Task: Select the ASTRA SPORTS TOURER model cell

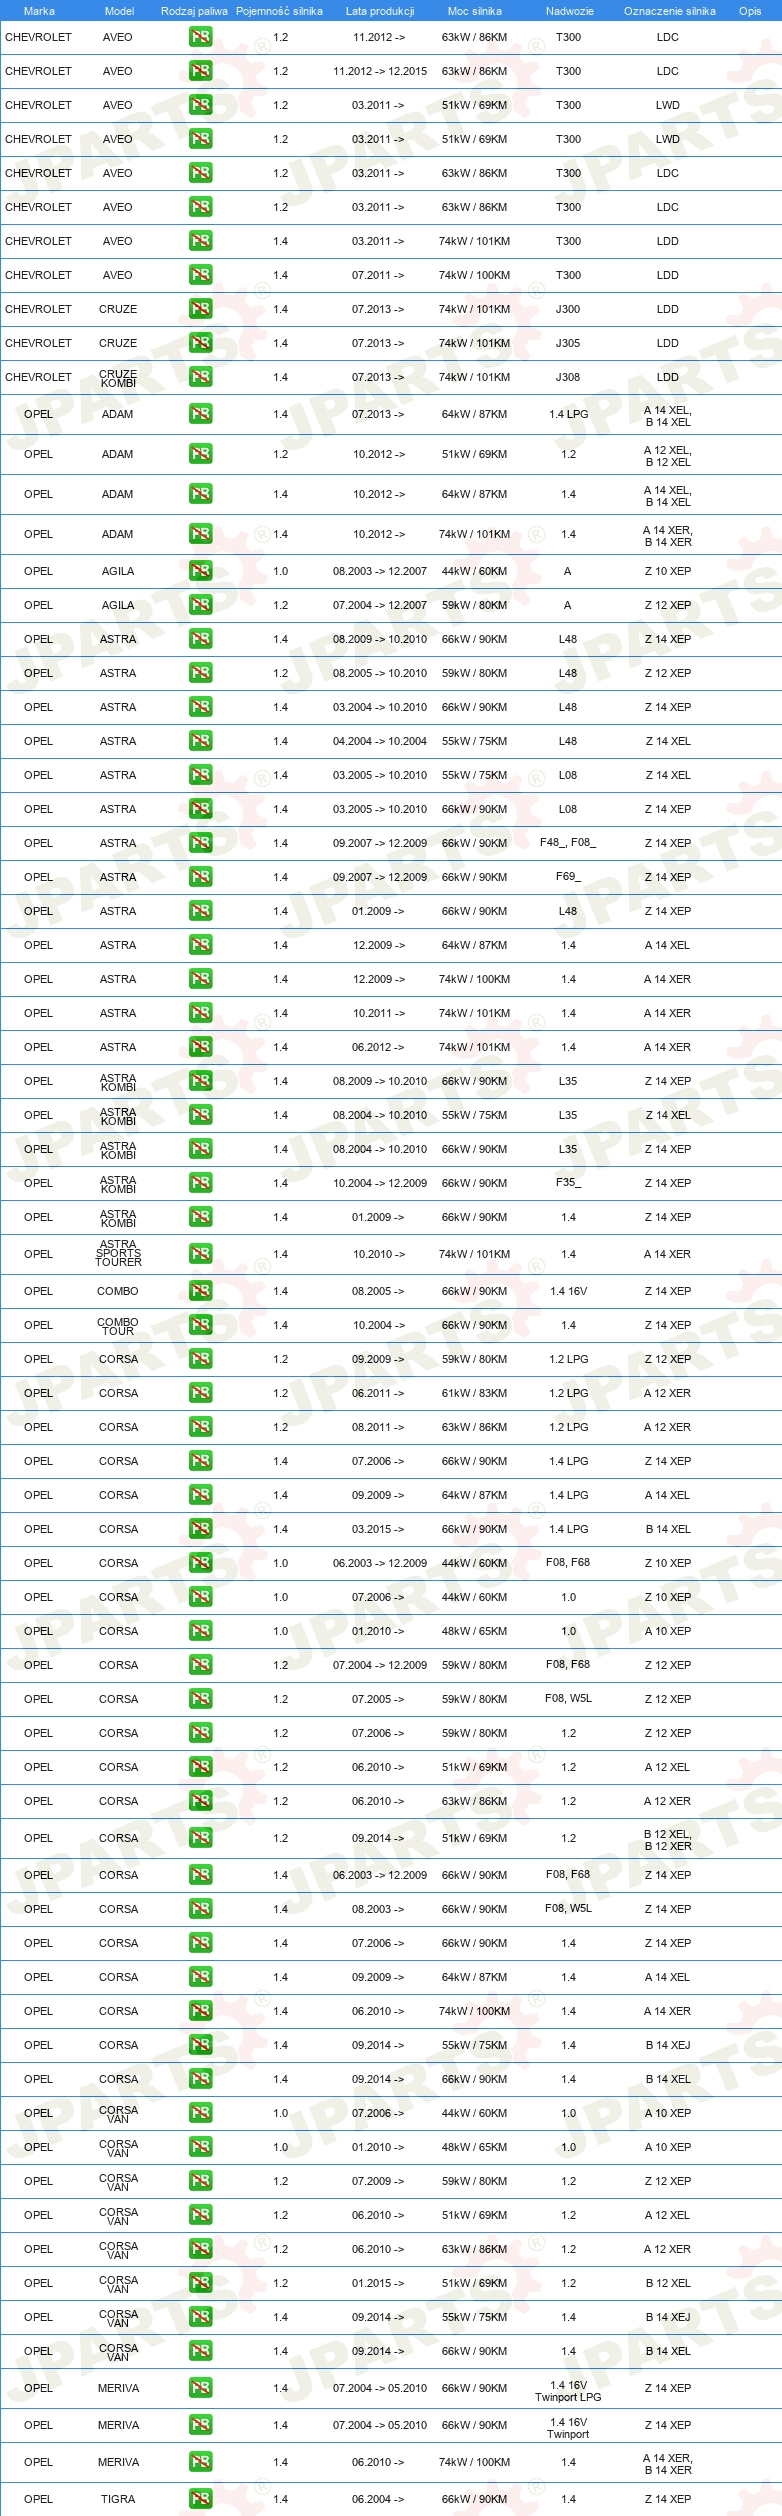Action: [x=118, y=1254]
